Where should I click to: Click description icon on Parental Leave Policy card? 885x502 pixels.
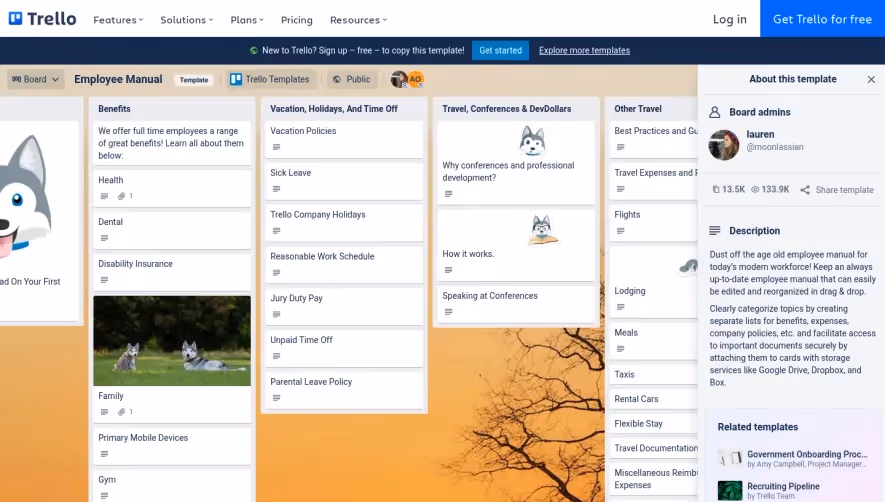tap(277, 398)
